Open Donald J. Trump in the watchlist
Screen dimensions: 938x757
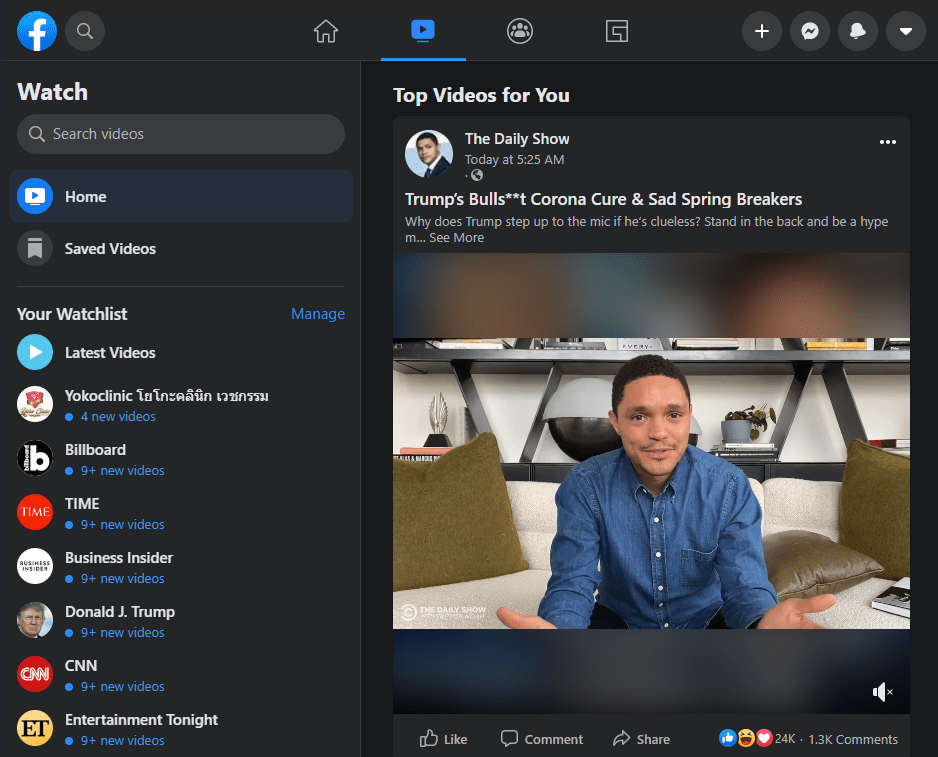pos(181,621)
